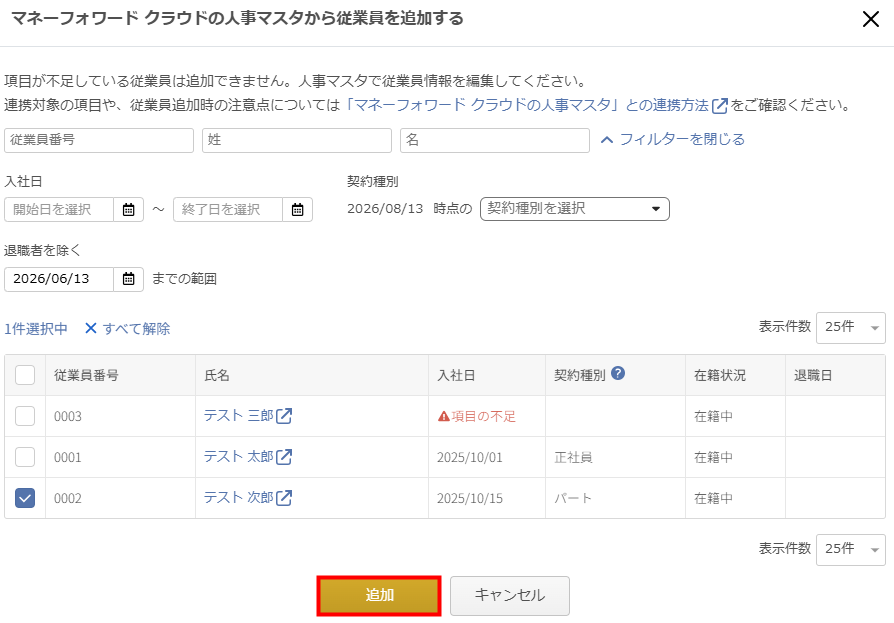Open calendar icon for 退職者を除く date

pos(129,279)
